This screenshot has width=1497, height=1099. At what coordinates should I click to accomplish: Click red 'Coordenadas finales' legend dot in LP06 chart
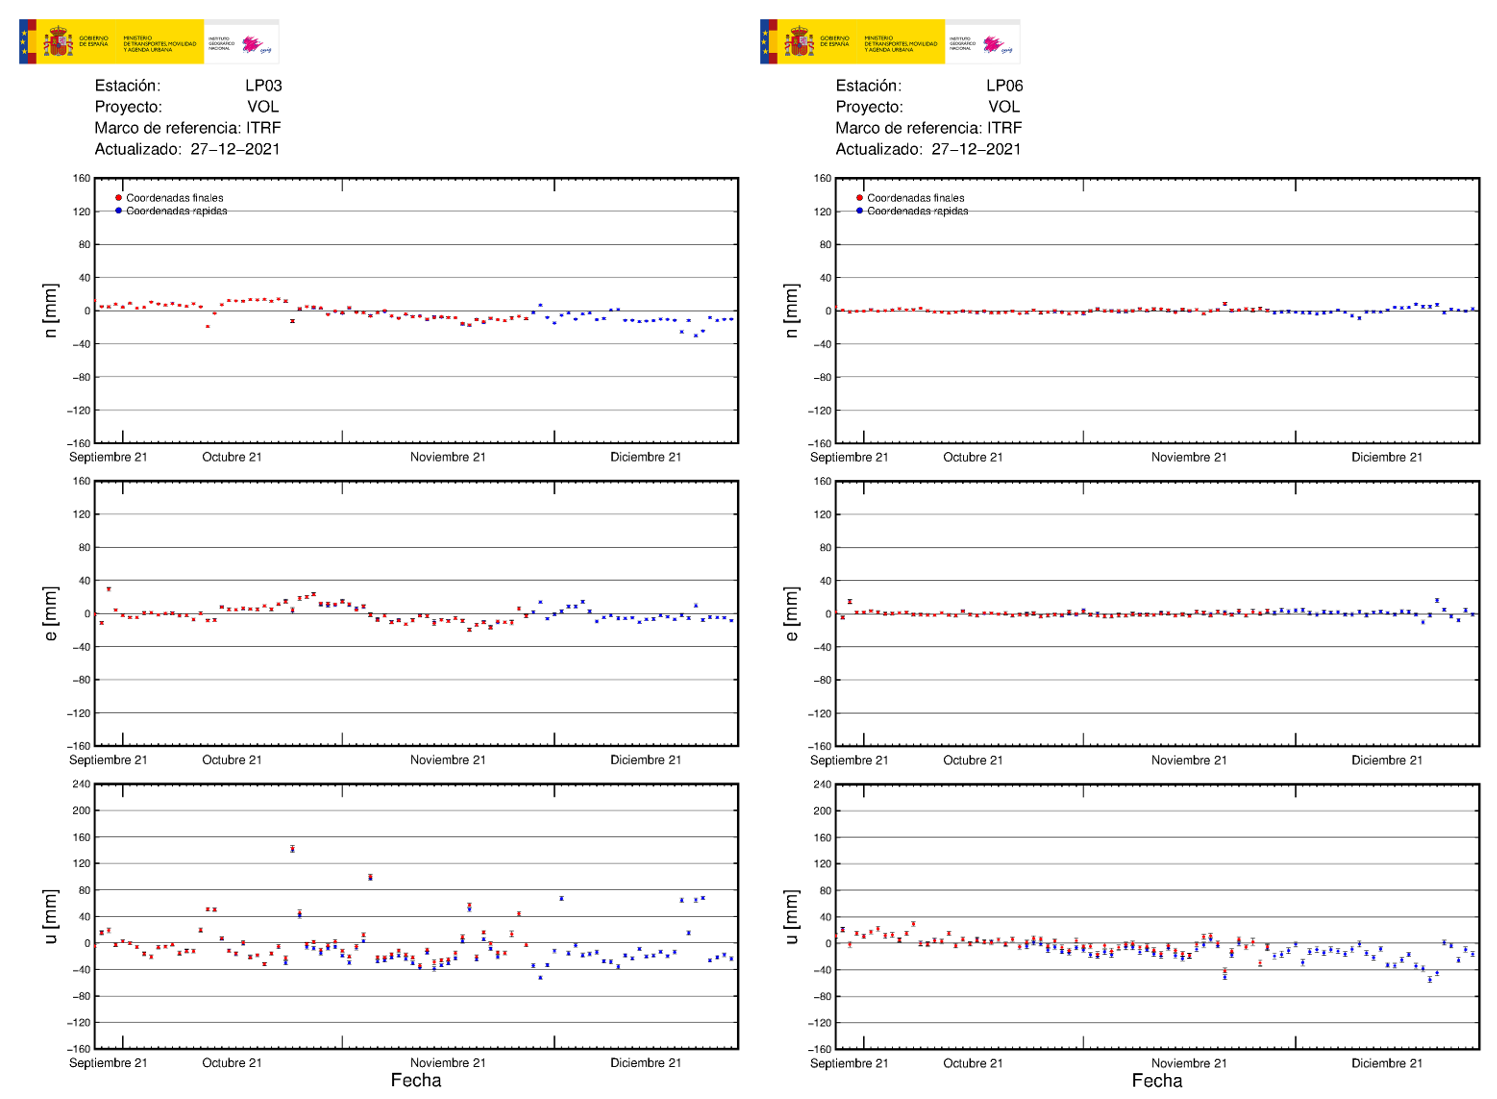coord(859,198)
